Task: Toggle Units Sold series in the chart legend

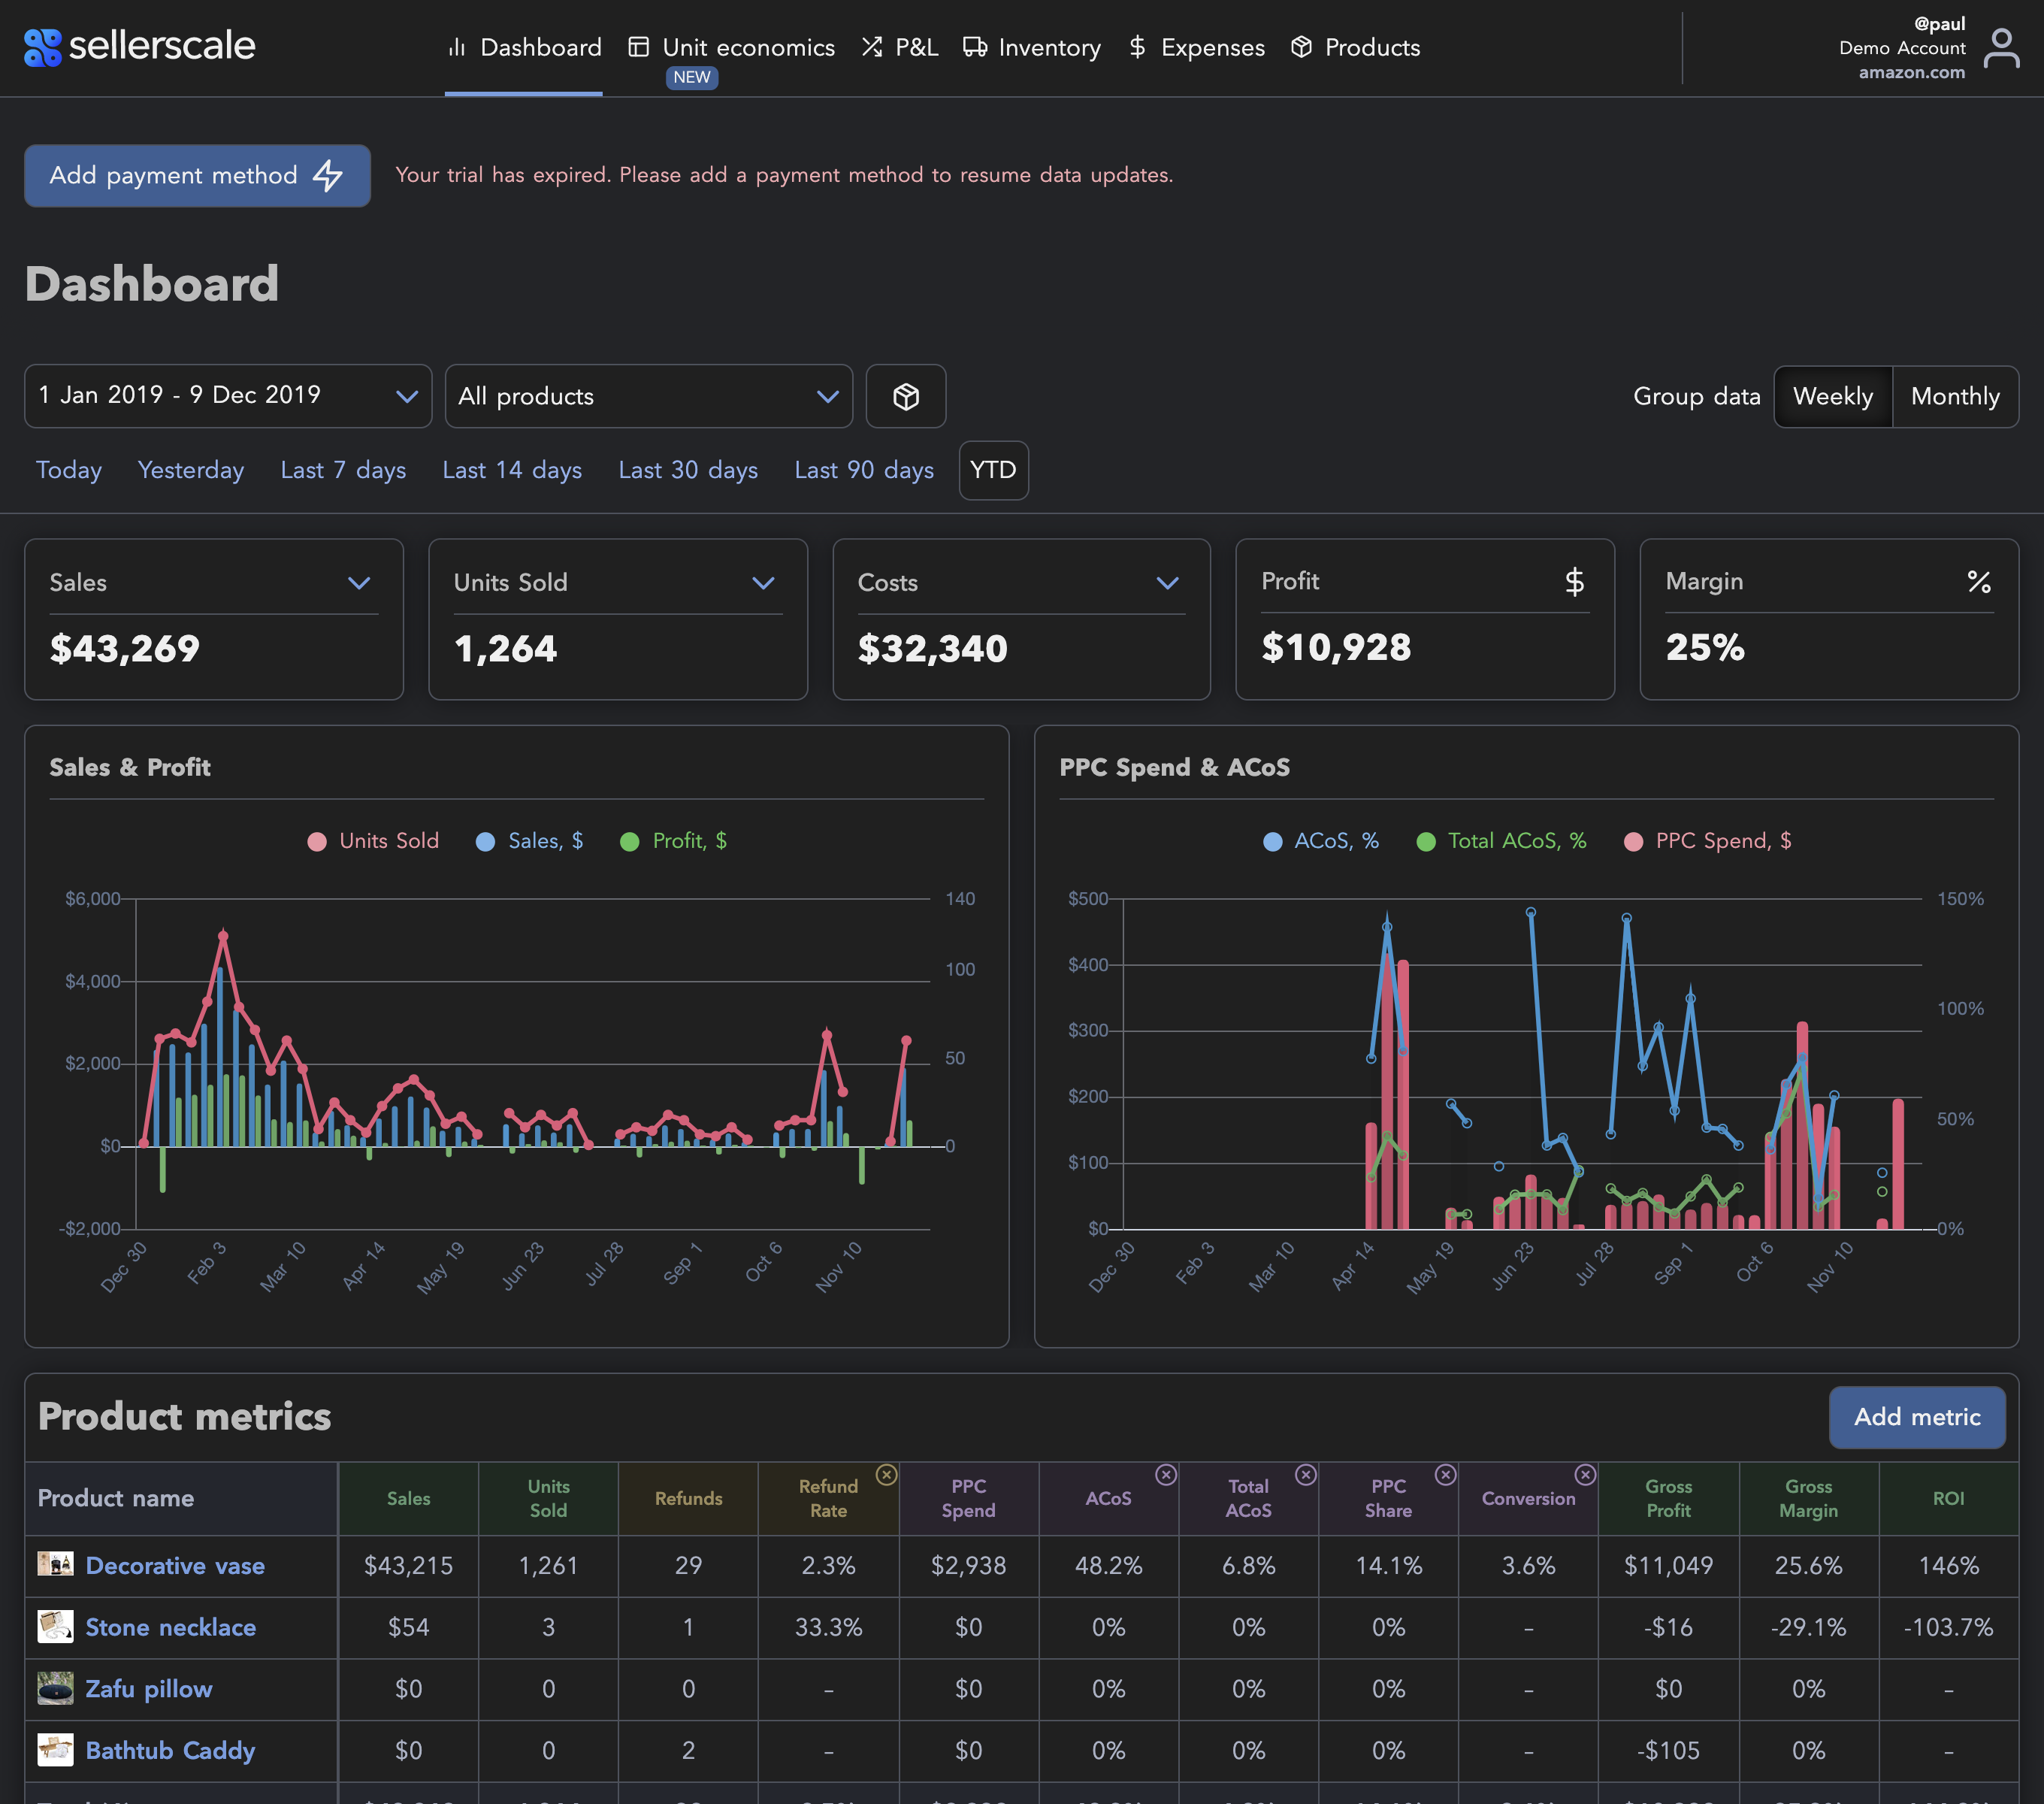Action: pyautogui.click(x=373, y=841)
